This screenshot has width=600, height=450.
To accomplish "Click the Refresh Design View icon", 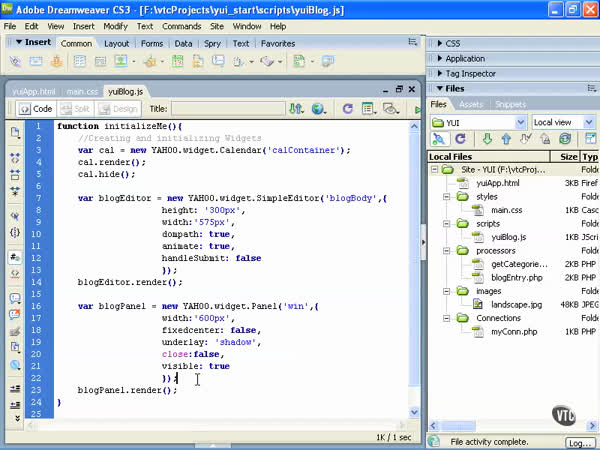I will coord(348,108).
